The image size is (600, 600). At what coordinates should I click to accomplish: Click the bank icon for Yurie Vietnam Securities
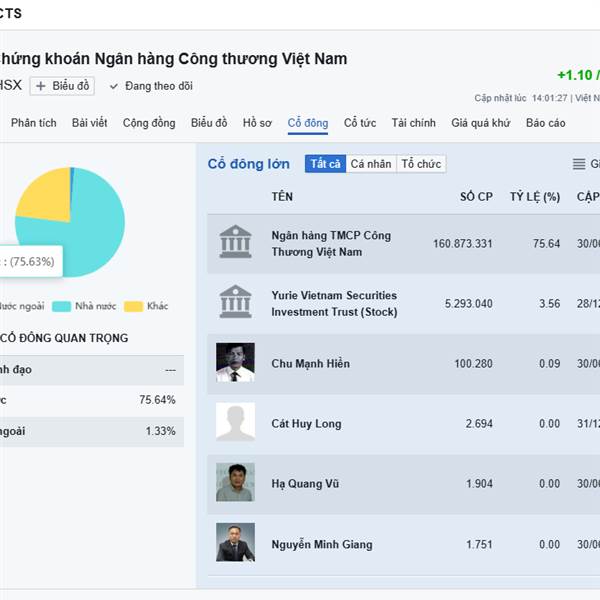(235, 302)
